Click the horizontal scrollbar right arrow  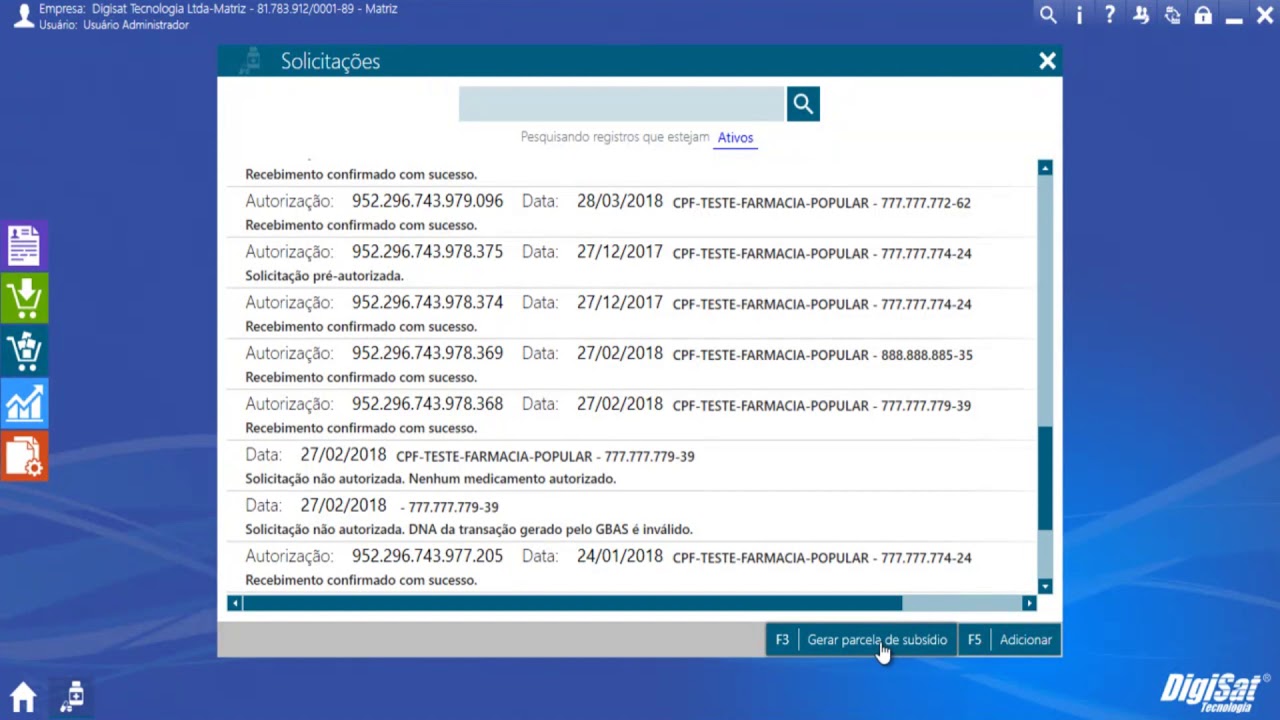click(1029, 603)
